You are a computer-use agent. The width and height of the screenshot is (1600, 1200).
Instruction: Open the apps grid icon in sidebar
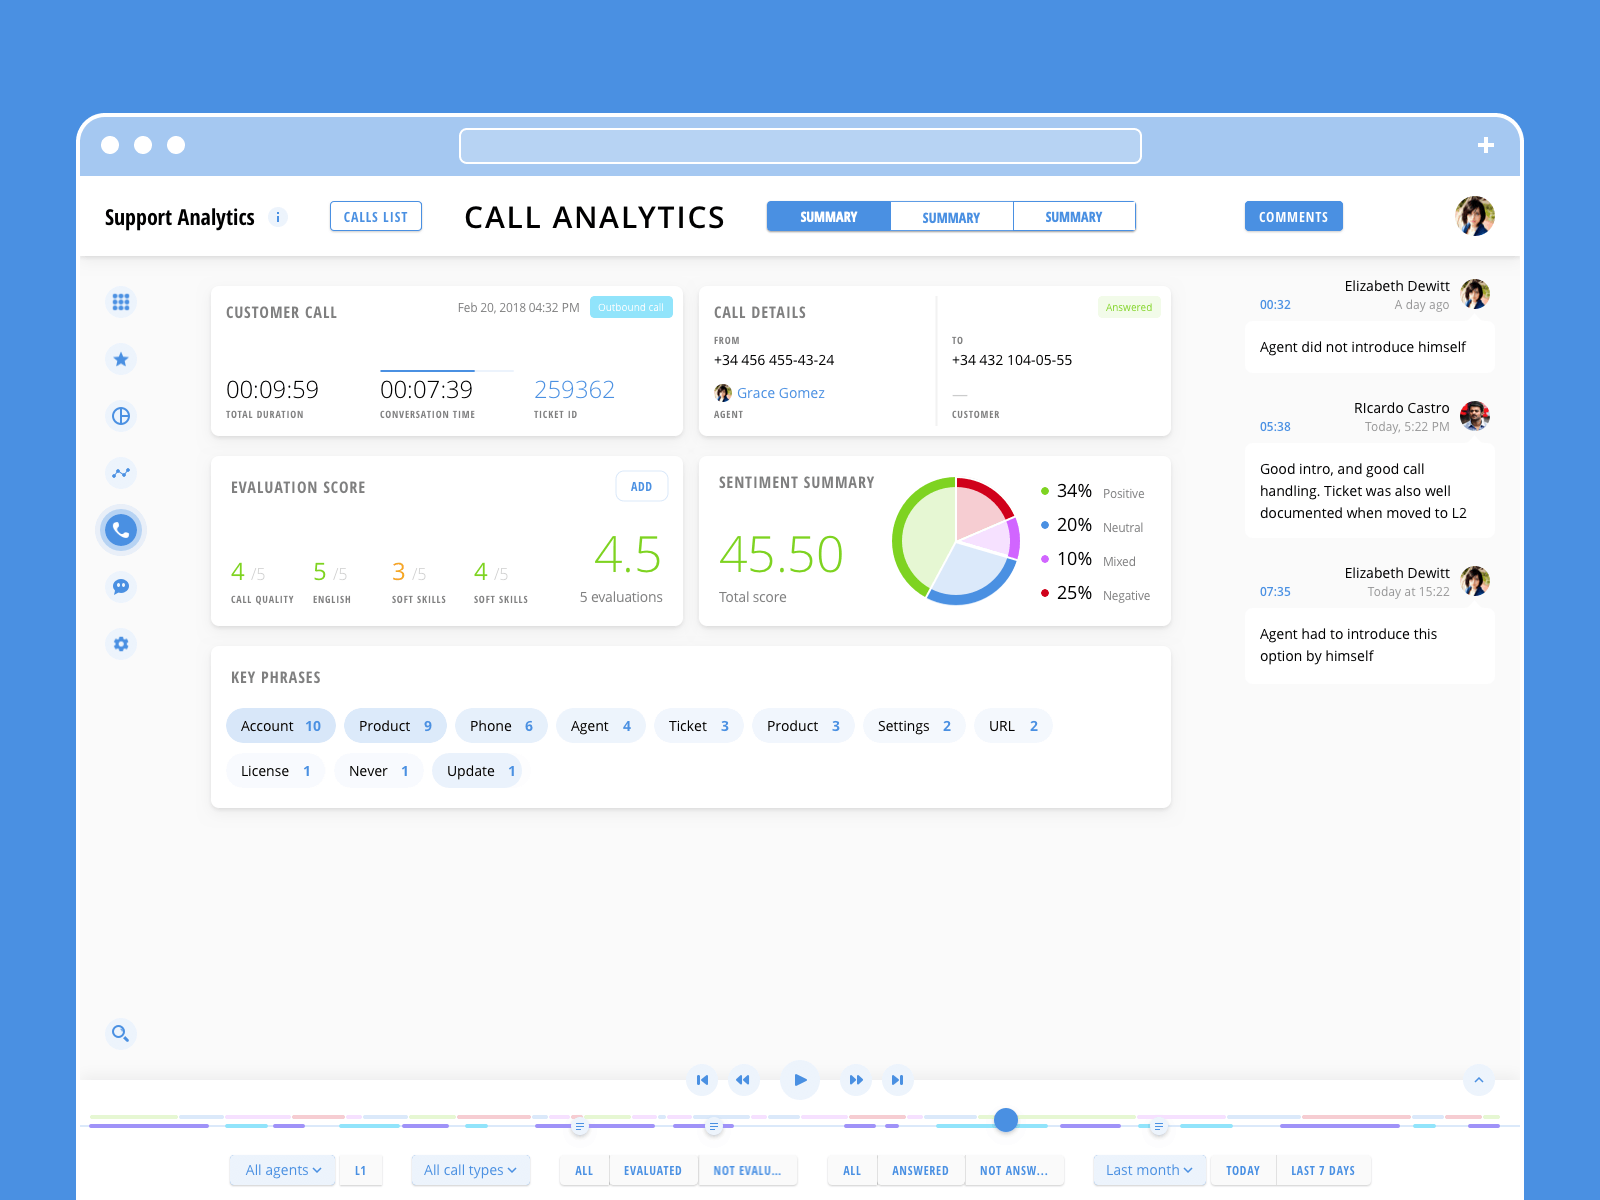(x=121, y=301)
